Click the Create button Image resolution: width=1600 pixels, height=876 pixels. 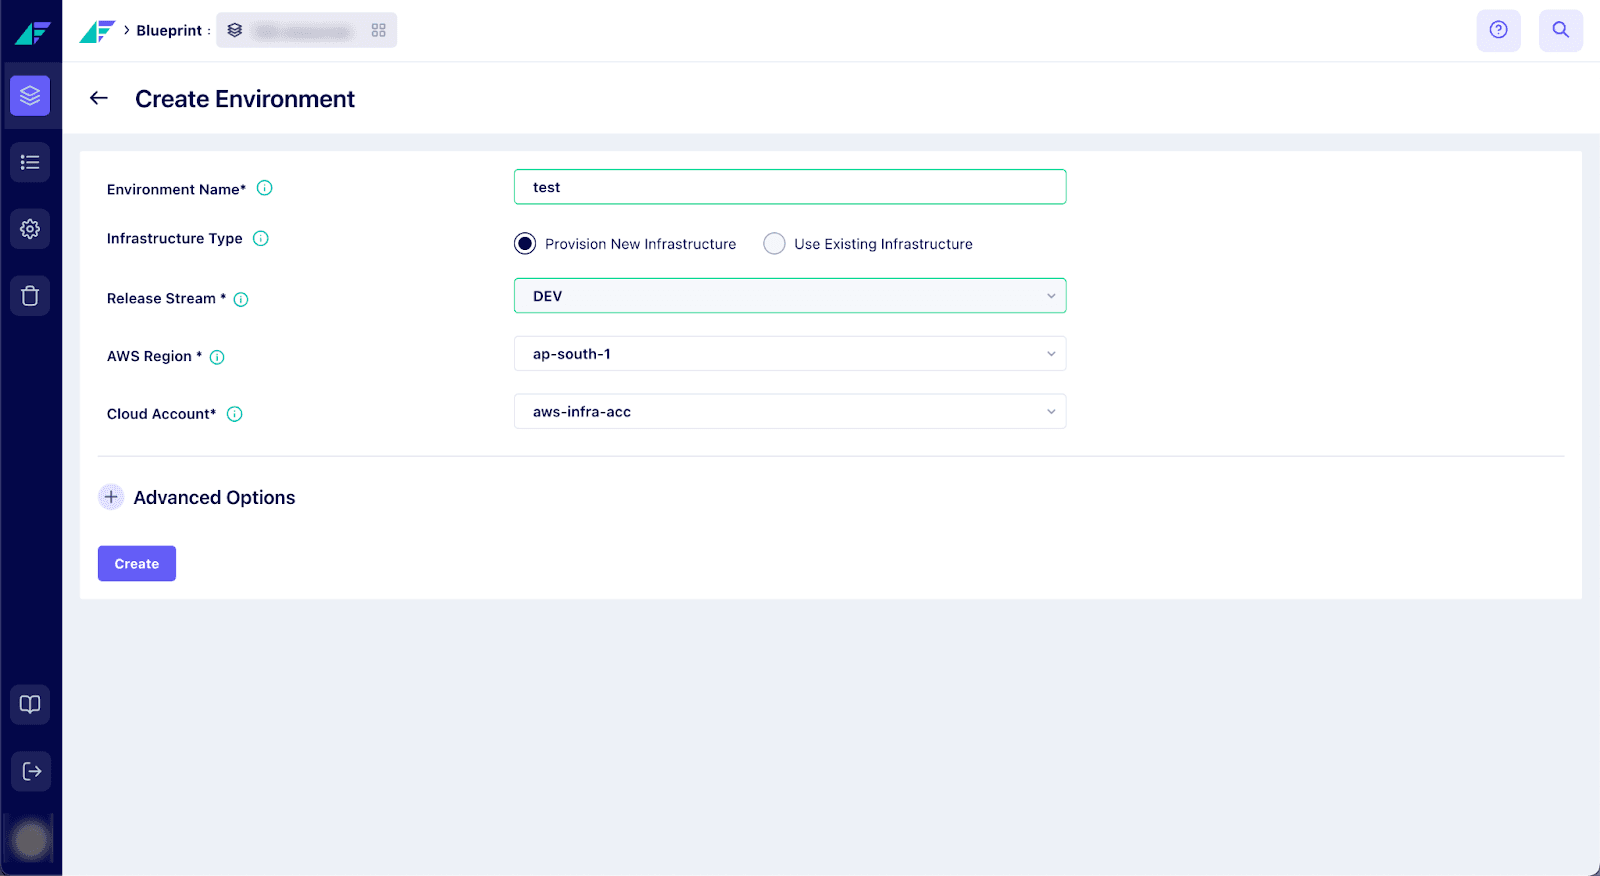[x=137, y=564]
